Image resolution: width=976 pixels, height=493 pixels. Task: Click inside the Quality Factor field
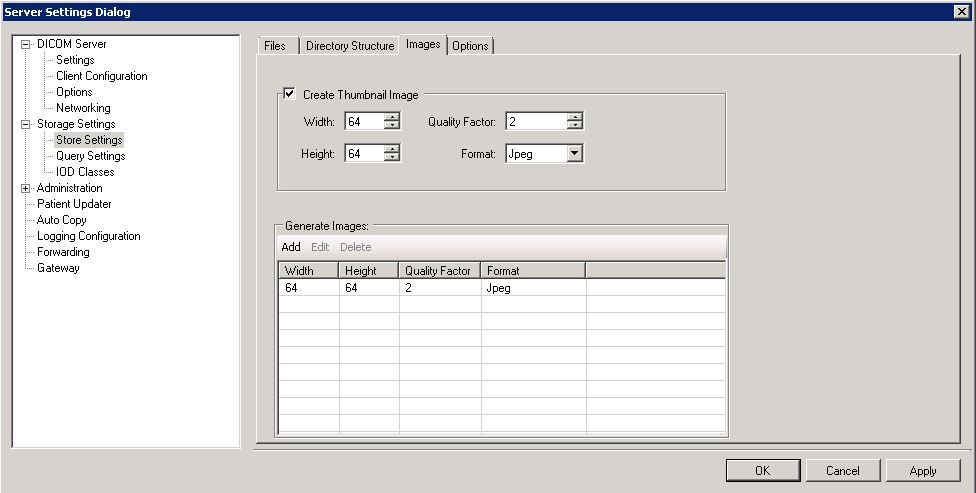pos(535,122)
